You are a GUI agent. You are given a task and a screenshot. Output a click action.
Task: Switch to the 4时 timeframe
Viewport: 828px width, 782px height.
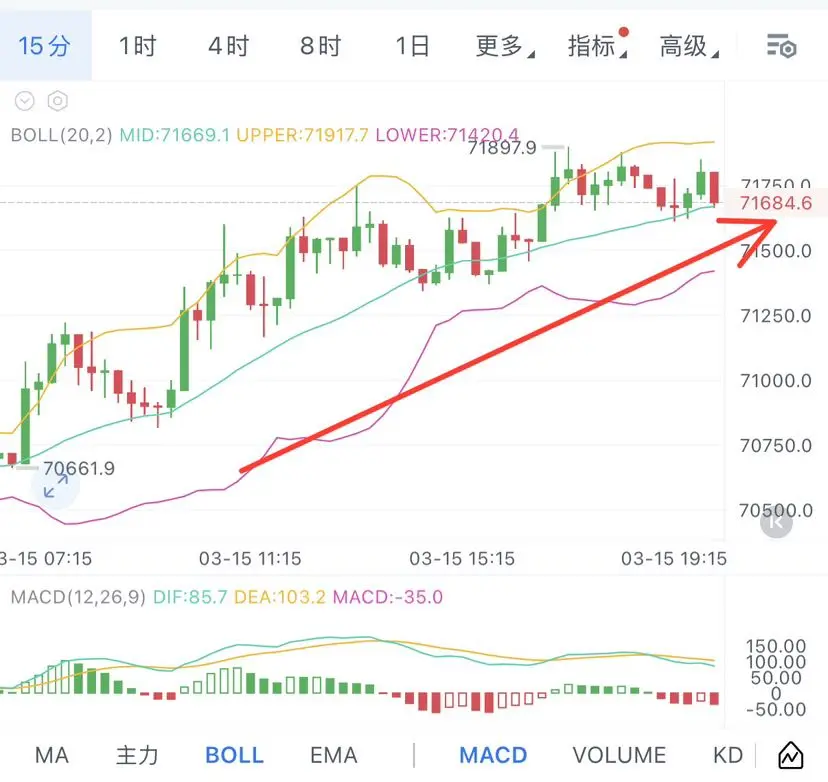pyautogui.click(x=229, y=46)
